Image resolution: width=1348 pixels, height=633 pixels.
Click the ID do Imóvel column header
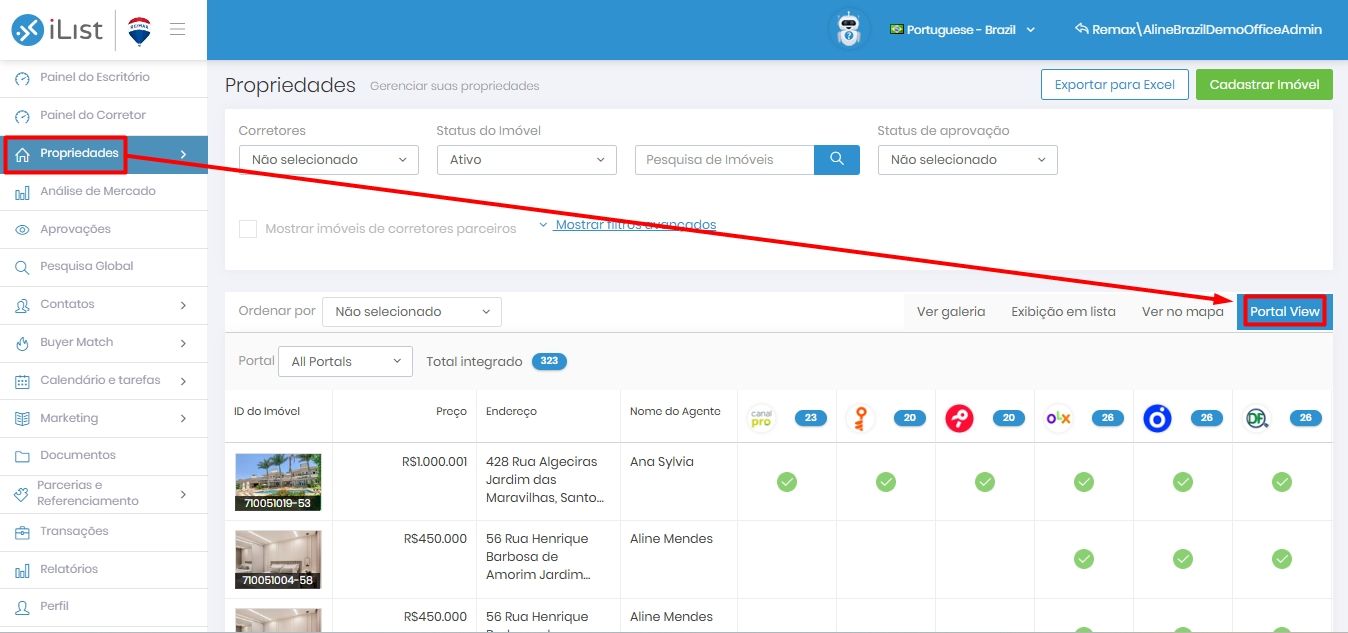tap(267, 411)
